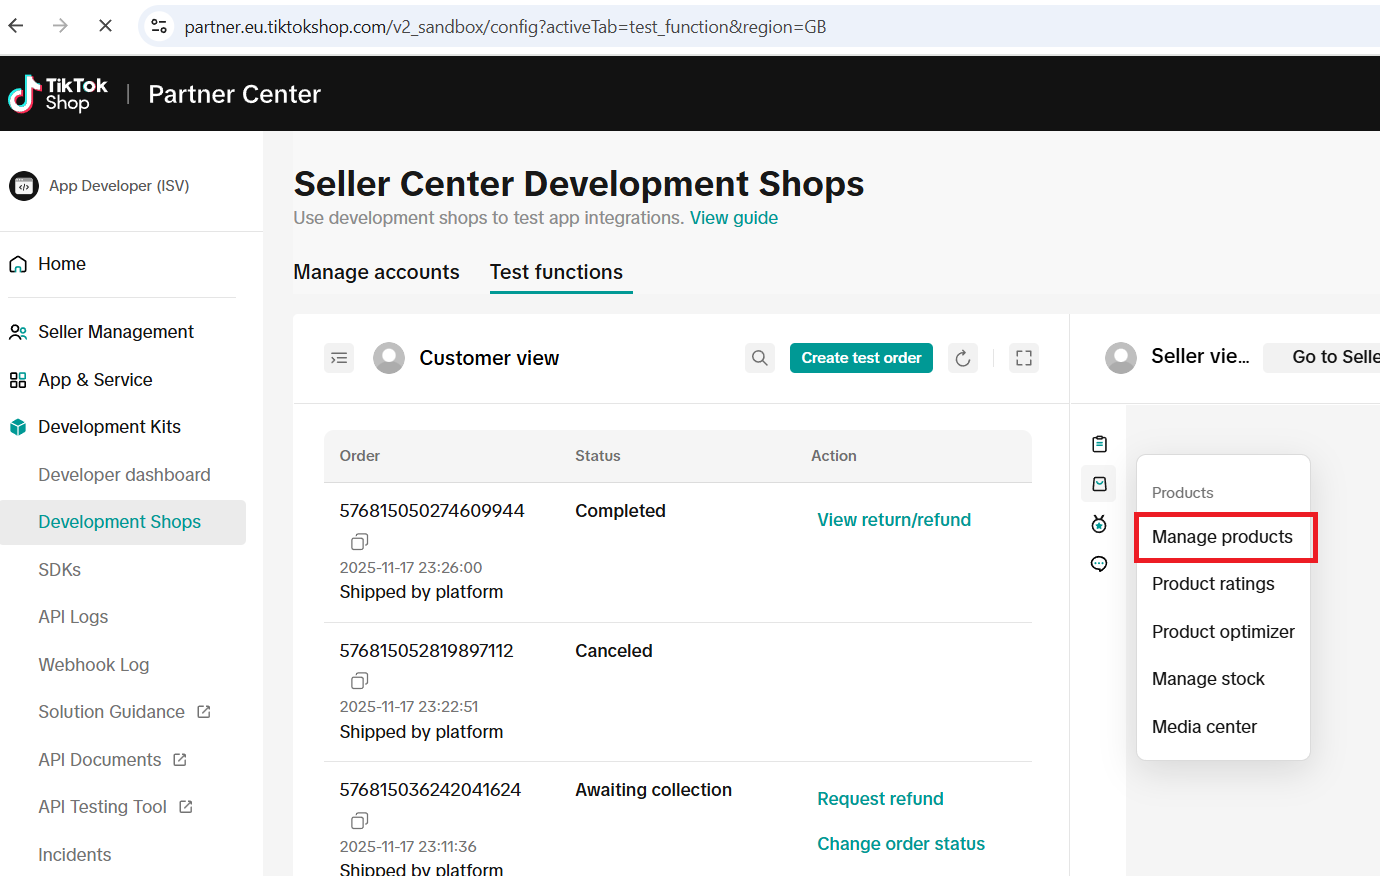Expand the Development Kits sidebar section
This screenshot has width=1380, height=876.
tap(109, 427)
